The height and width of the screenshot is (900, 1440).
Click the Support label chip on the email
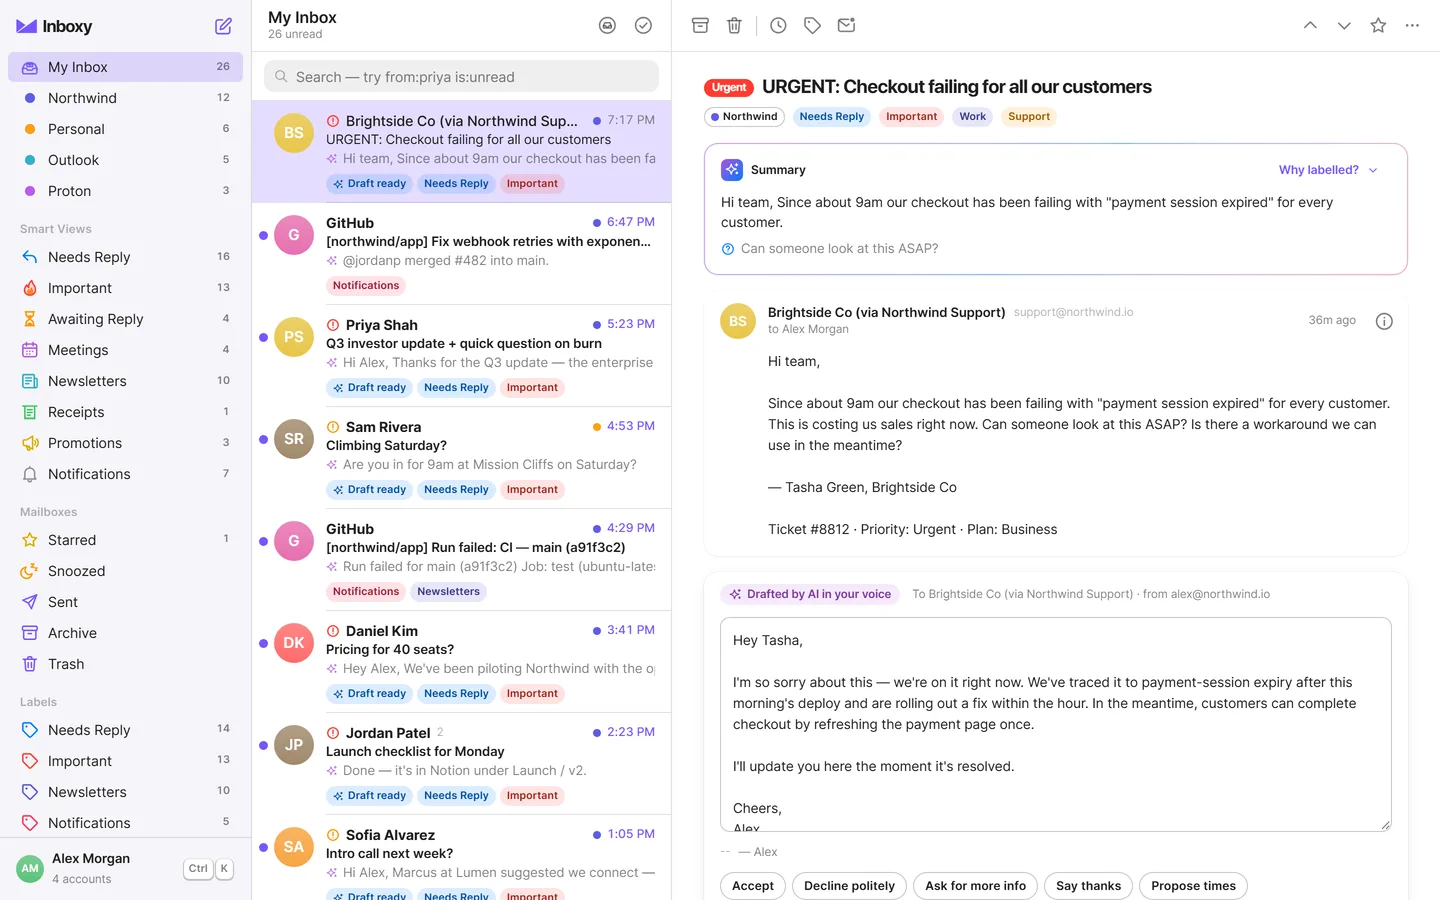tap(1029, 117)
